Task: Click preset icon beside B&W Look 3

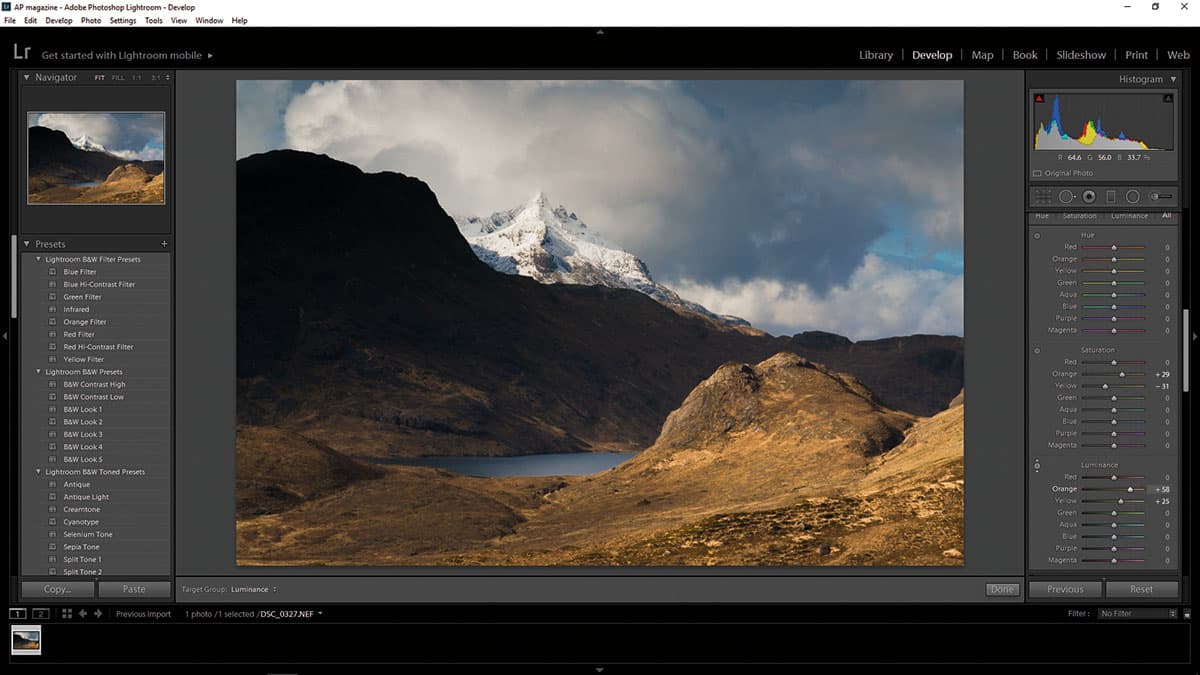Action: click(x=53, y=435)
